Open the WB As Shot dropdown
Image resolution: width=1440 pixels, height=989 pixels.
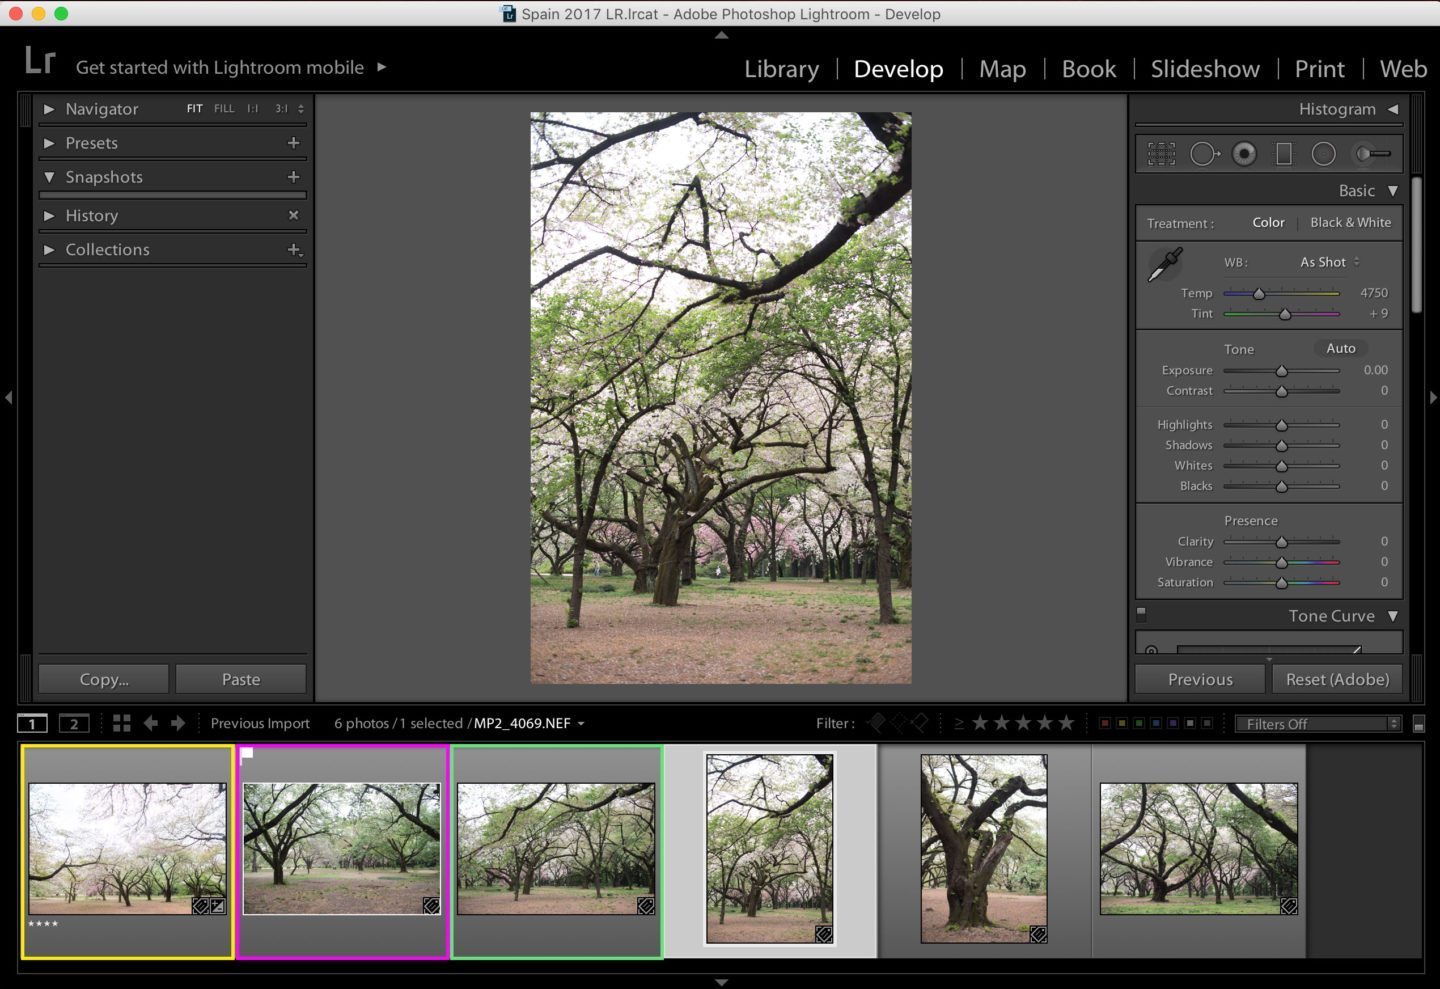point(1330,262)
